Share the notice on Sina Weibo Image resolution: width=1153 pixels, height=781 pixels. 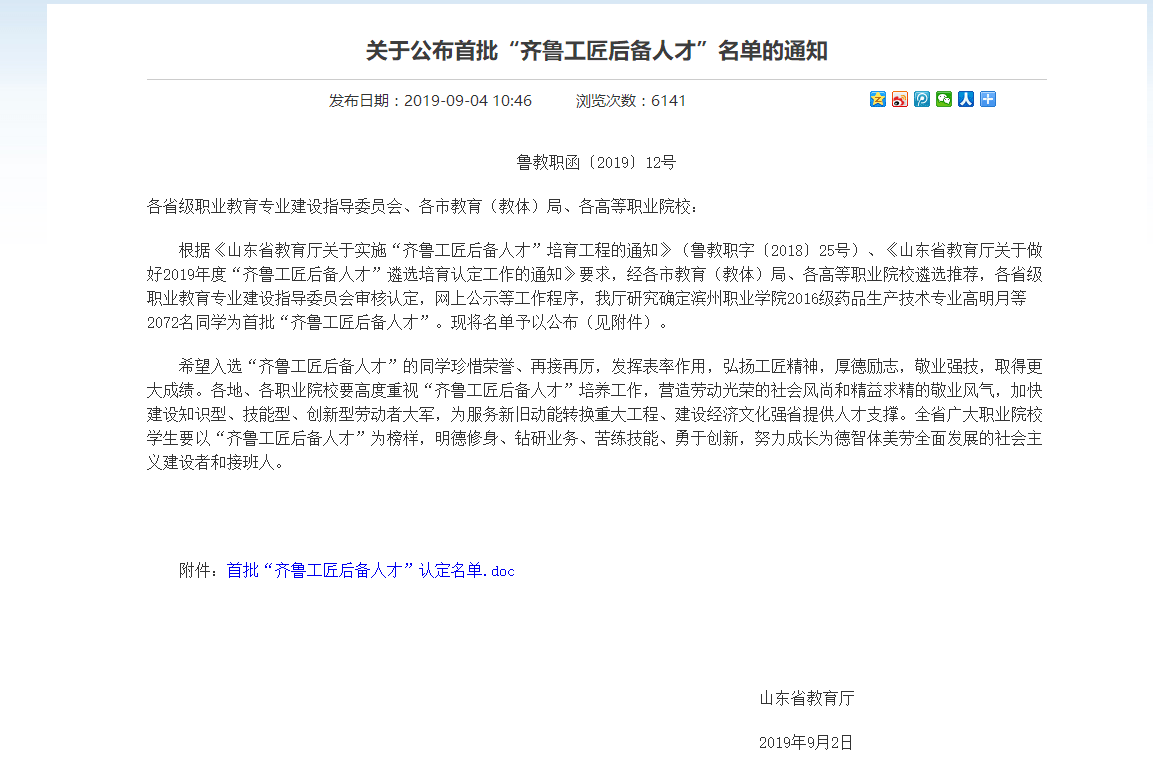point(899,99)
